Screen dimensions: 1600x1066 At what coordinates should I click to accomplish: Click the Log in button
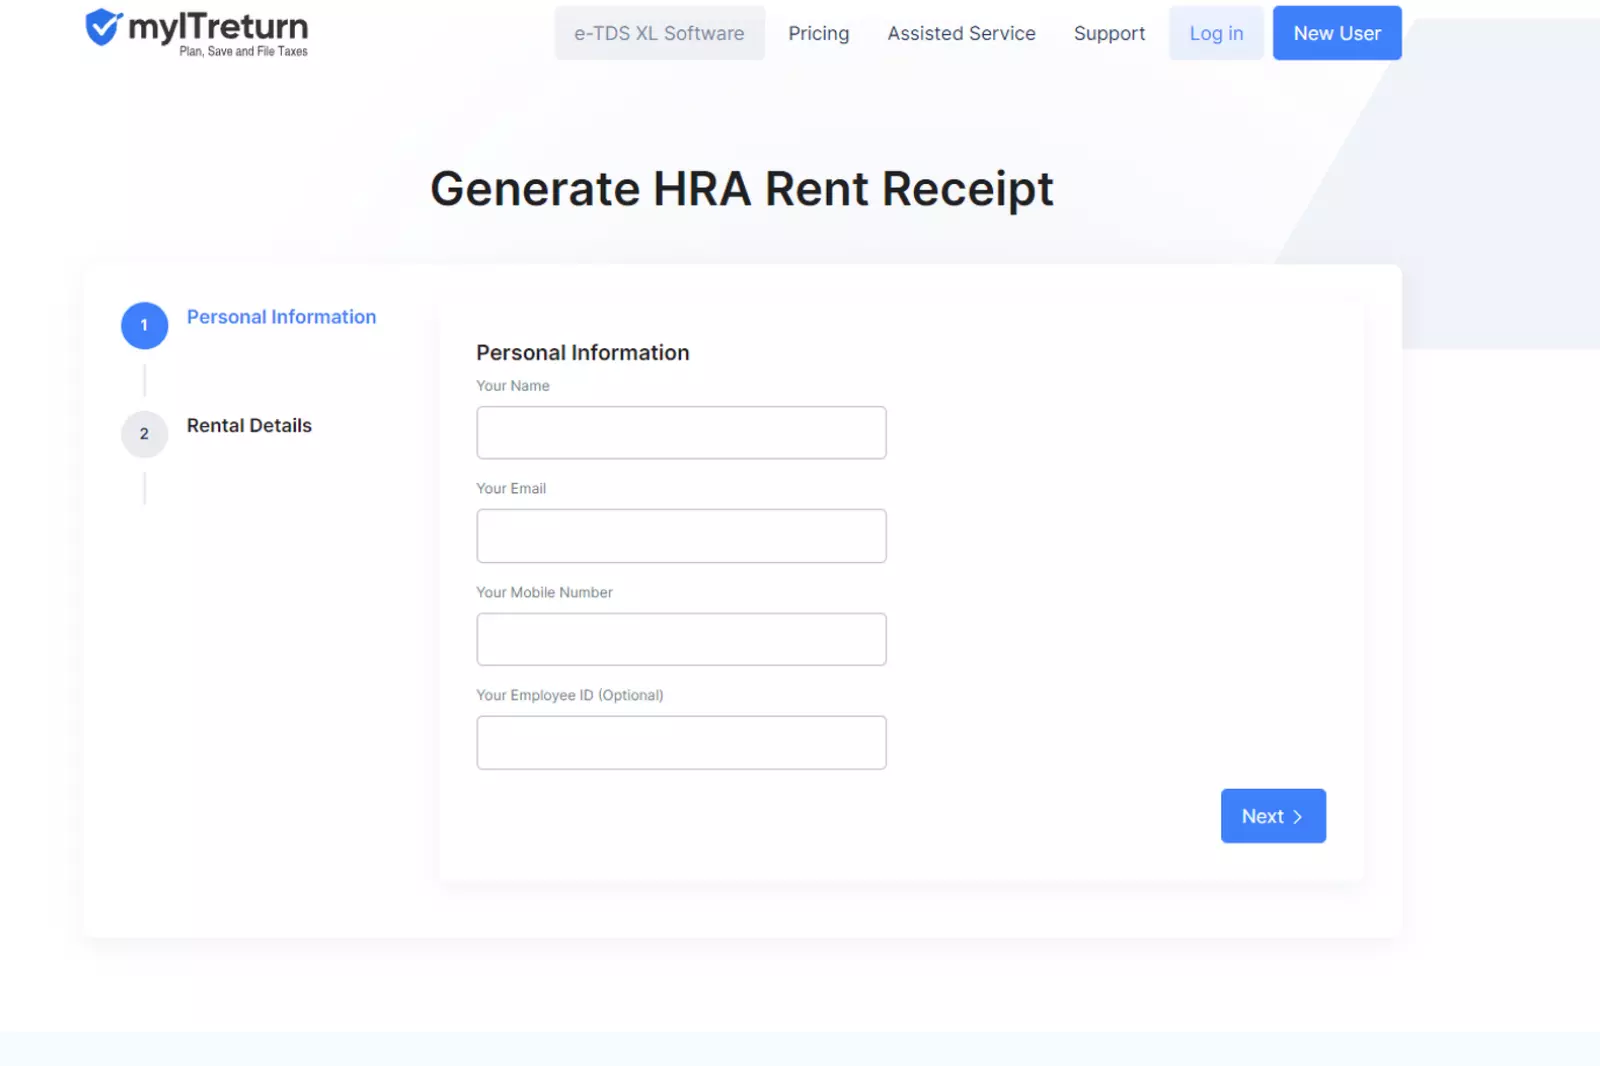(x=1216, y=33)
